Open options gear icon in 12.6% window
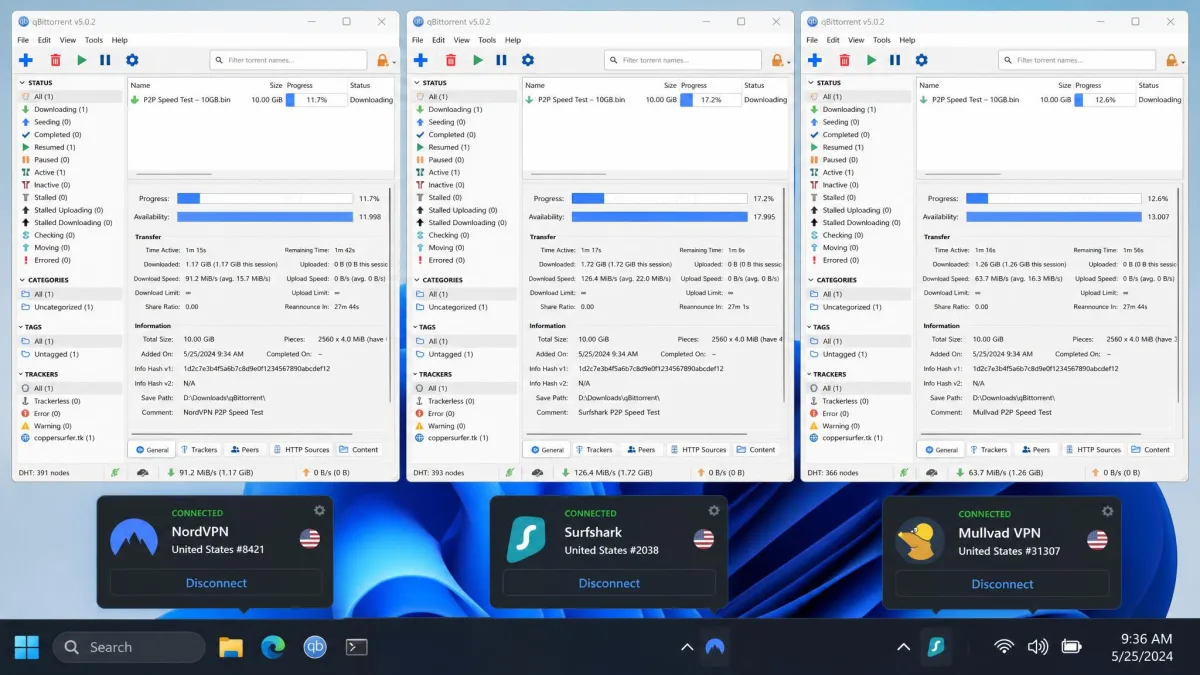1200x675 pixels. click(x=922, y=60)
